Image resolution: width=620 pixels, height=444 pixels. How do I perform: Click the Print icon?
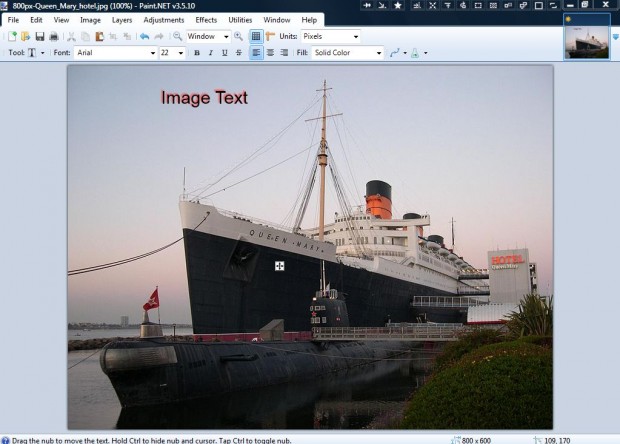(54, 36)
